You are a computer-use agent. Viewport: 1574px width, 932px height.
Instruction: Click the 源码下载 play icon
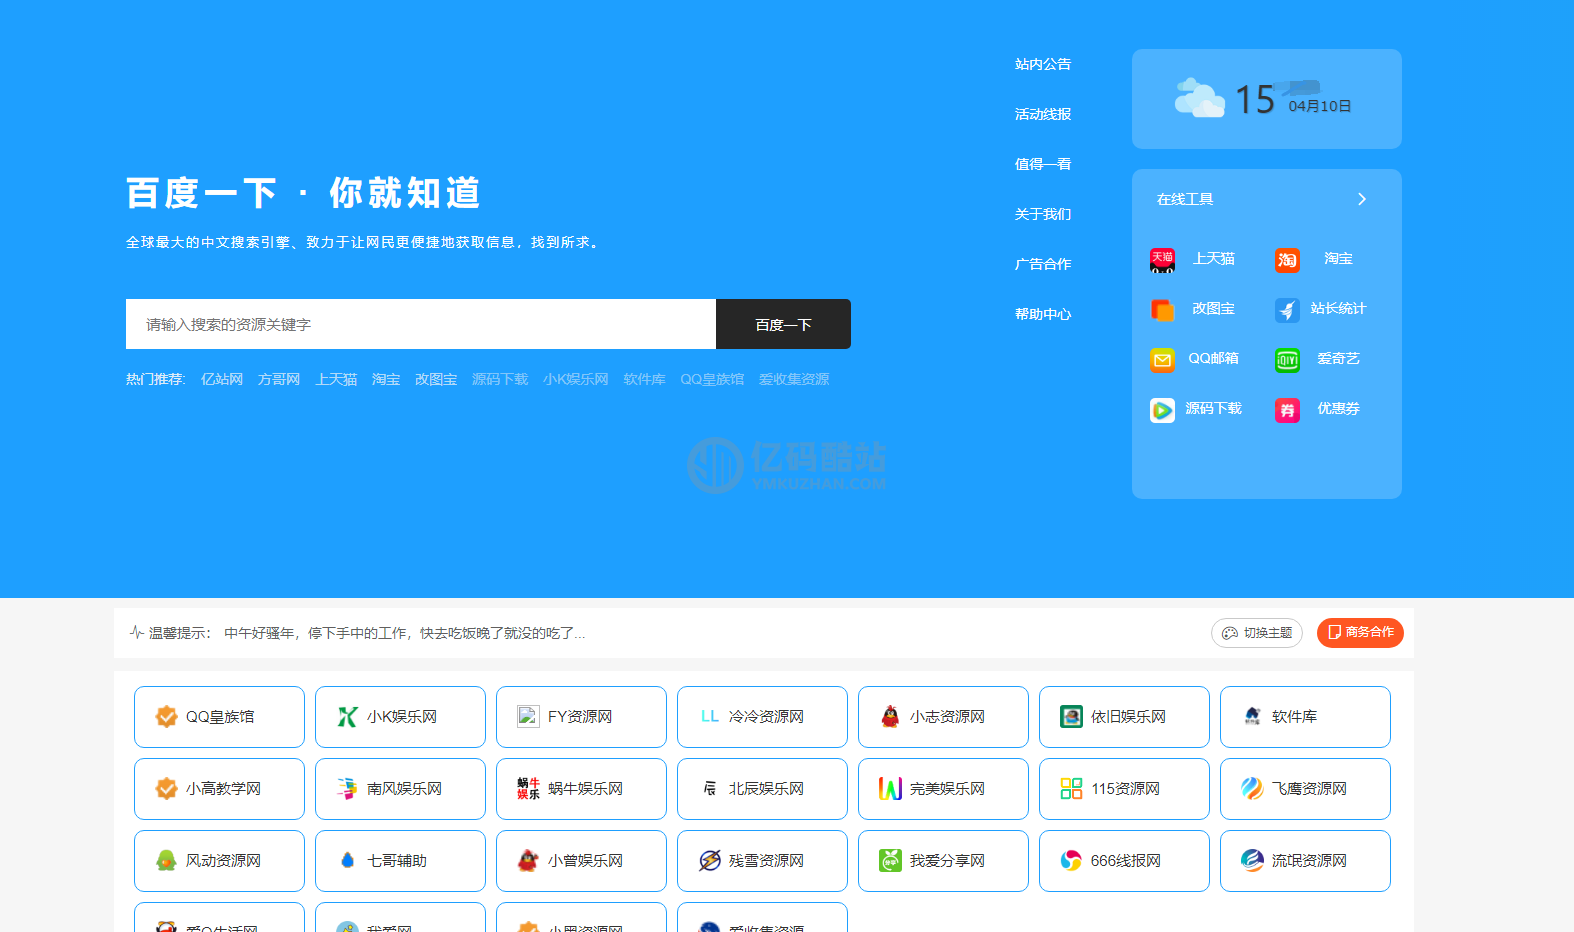1162,410
